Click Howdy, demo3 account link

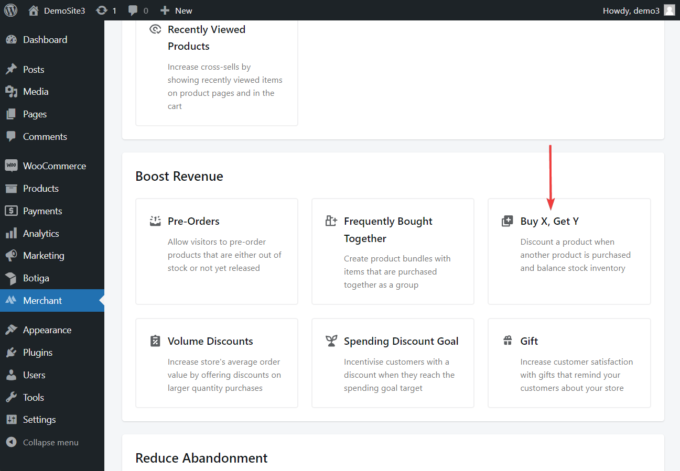pyautogui.click(x=631, y=10)
